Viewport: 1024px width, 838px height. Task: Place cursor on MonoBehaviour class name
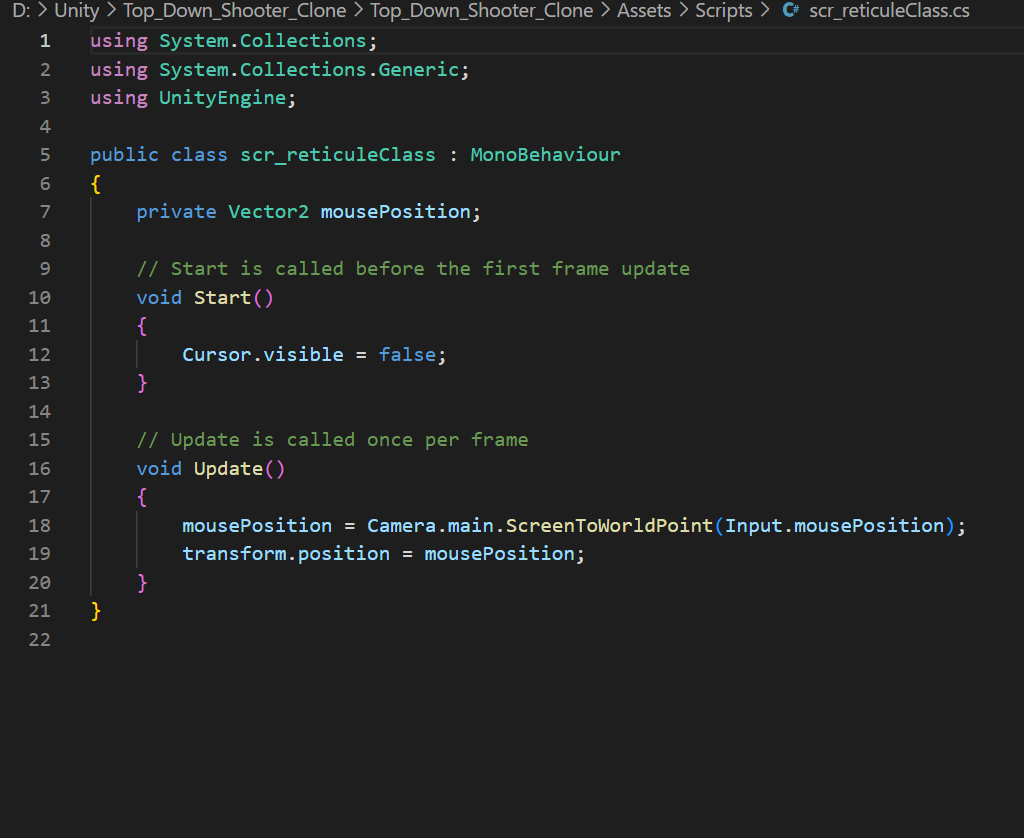click(x=545, y=155)
